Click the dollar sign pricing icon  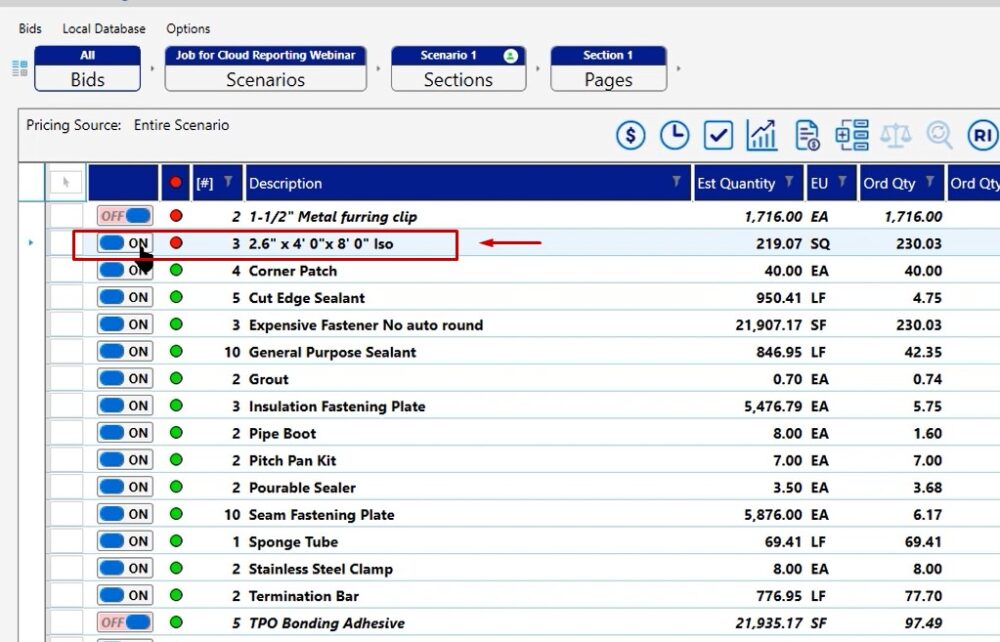(630, 135)
